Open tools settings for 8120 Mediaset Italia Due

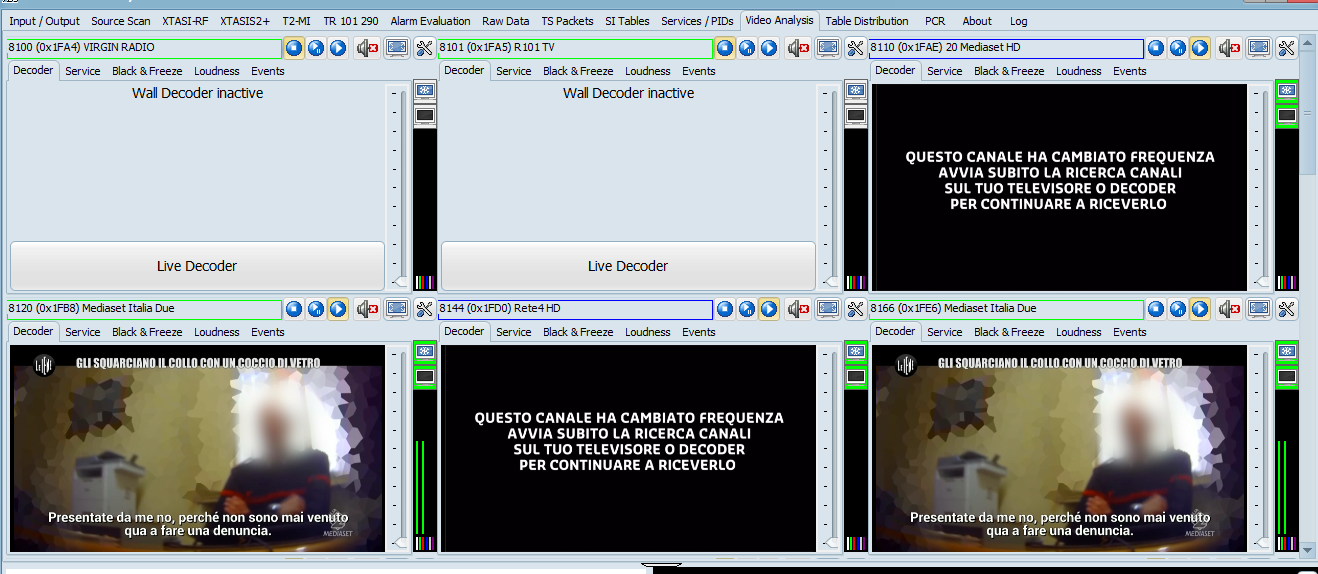(424, 309)
